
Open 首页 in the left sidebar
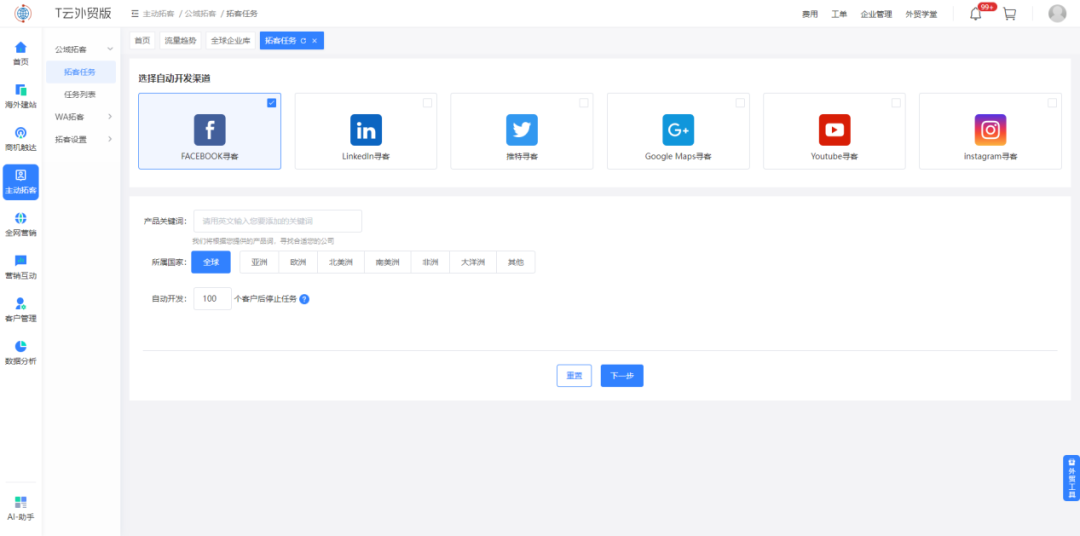tap(21, 53)
